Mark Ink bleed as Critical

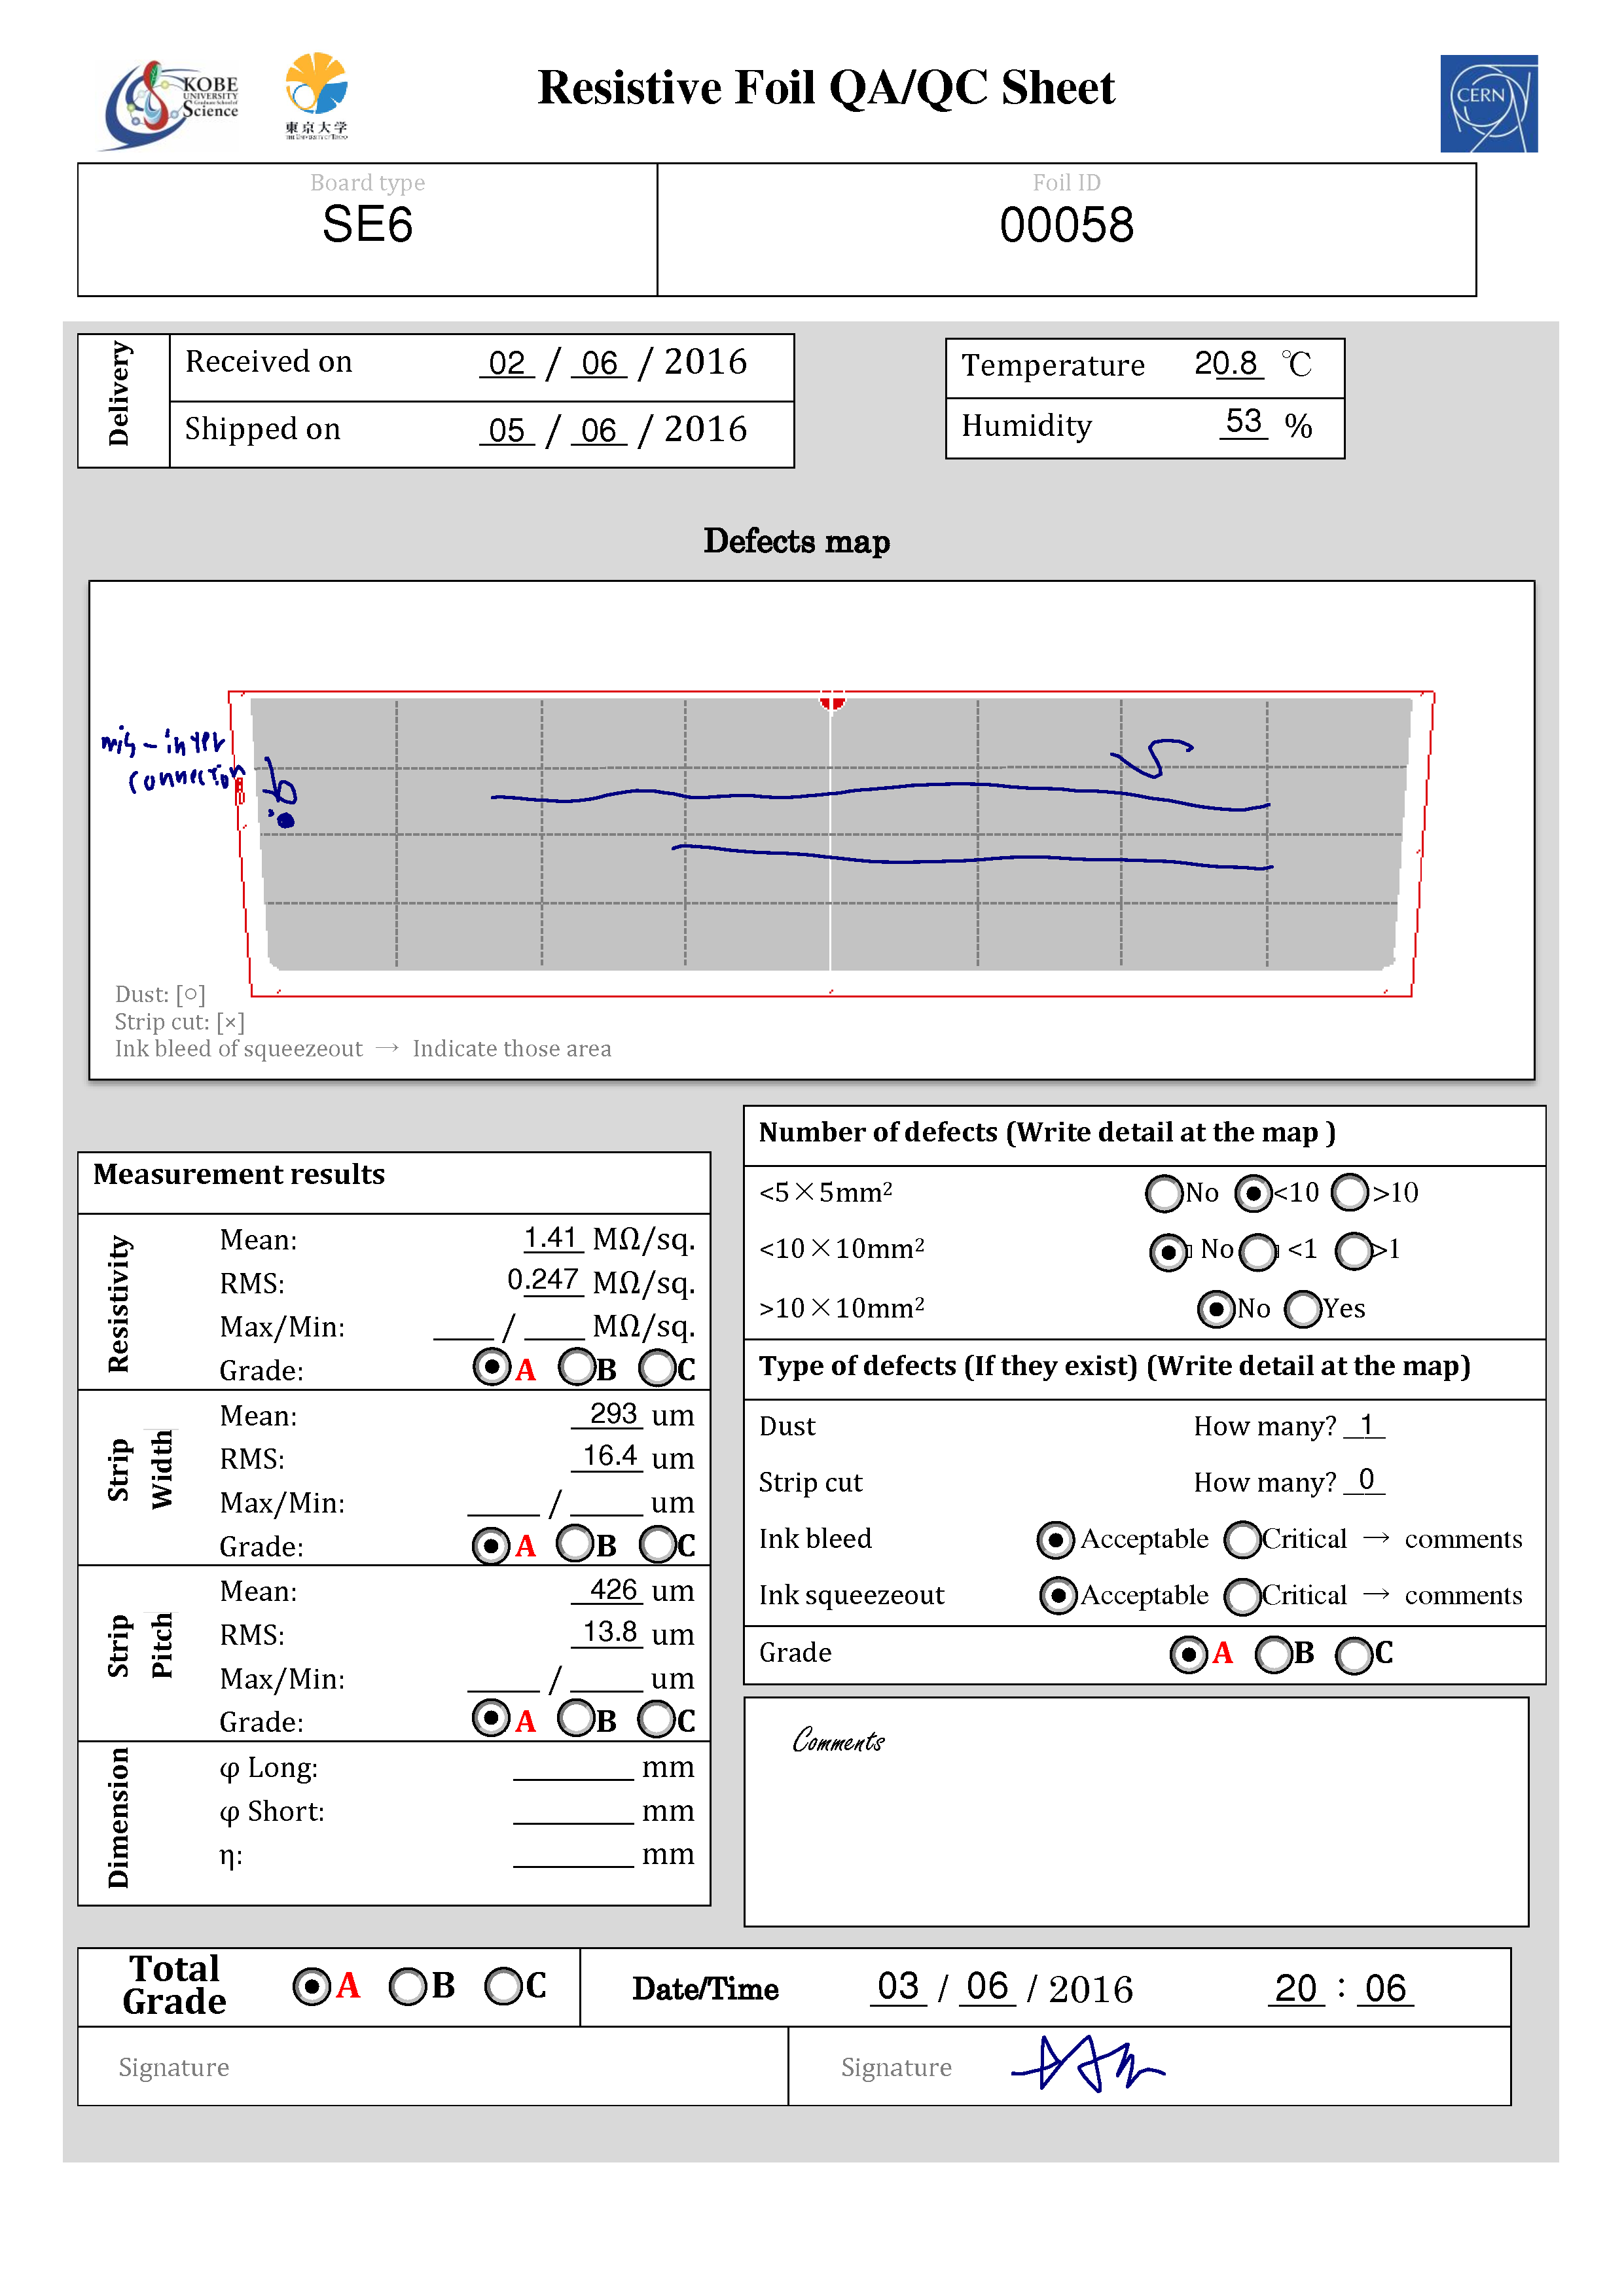pos(1243,1540)
